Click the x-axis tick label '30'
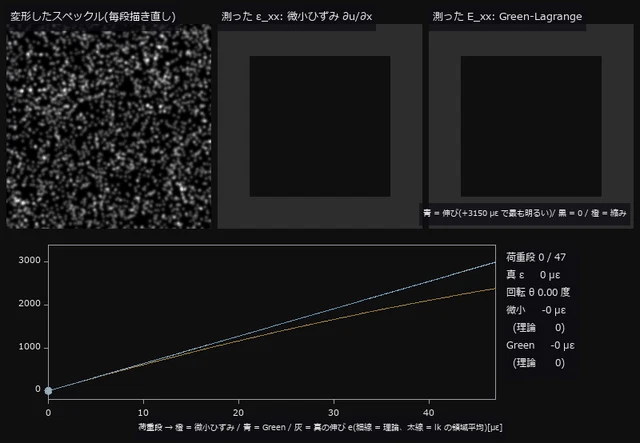Screen dimensions: 640x443 pyautogui.click(x=333, y=413)
